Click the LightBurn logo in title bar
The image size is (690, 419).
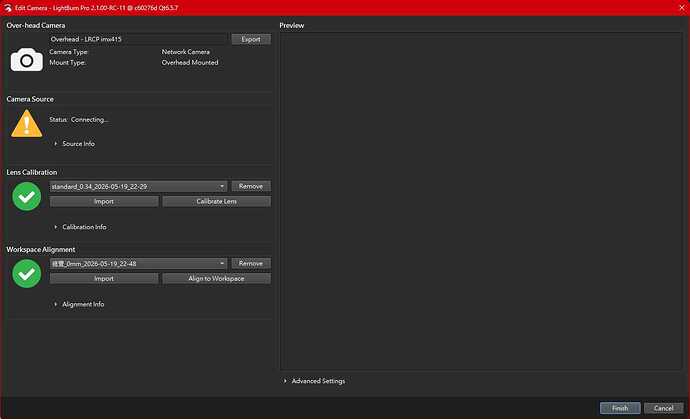click(x=7, y=7)
